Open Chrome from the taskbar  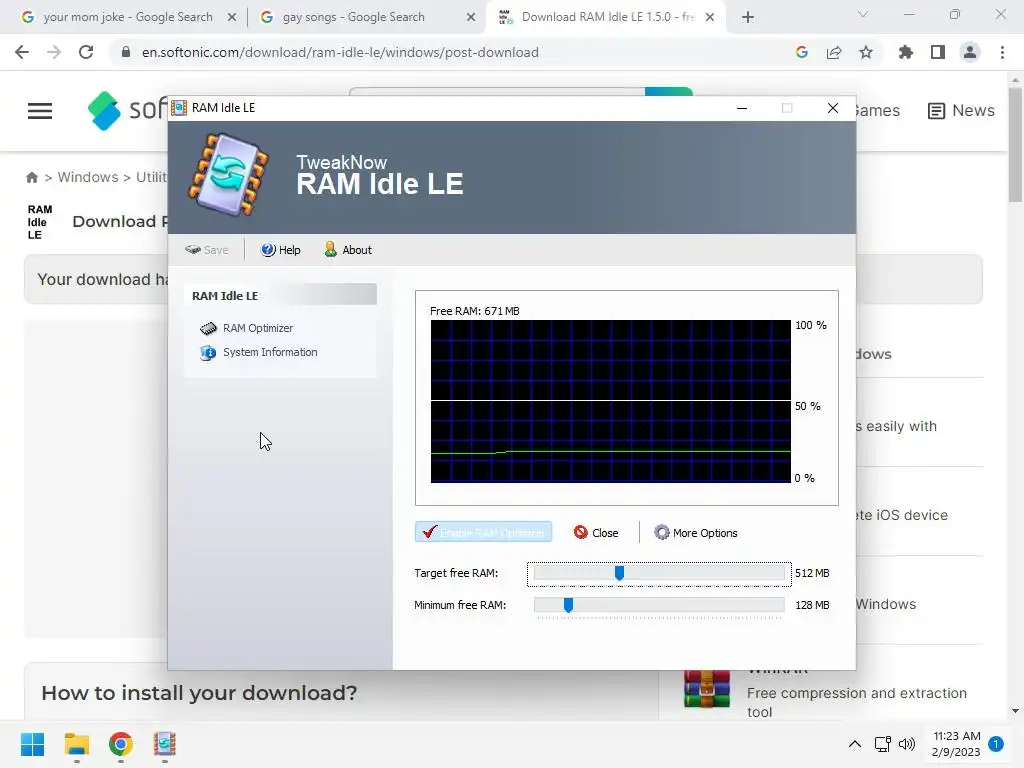coord(121,744)
